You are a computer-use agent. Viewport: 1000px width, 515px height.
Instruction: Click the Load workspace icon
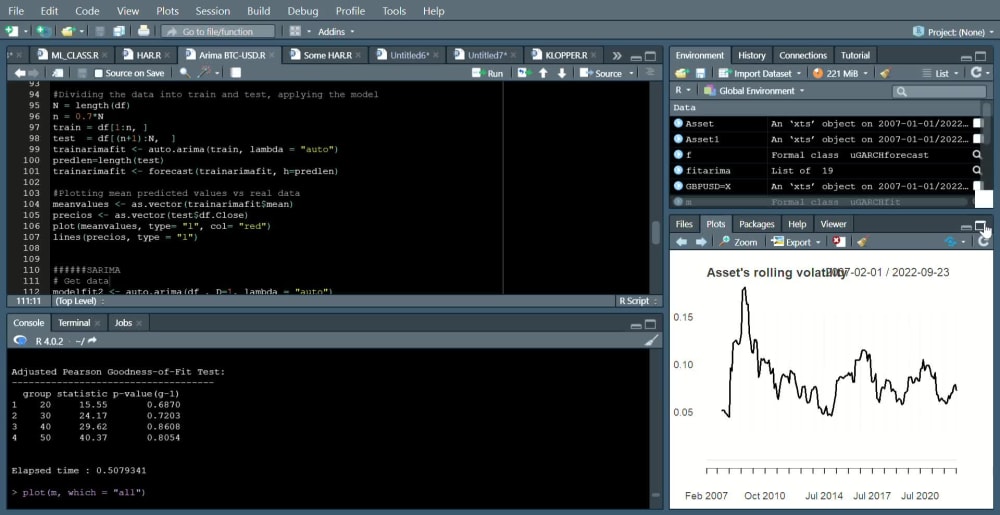click(682, 73)
